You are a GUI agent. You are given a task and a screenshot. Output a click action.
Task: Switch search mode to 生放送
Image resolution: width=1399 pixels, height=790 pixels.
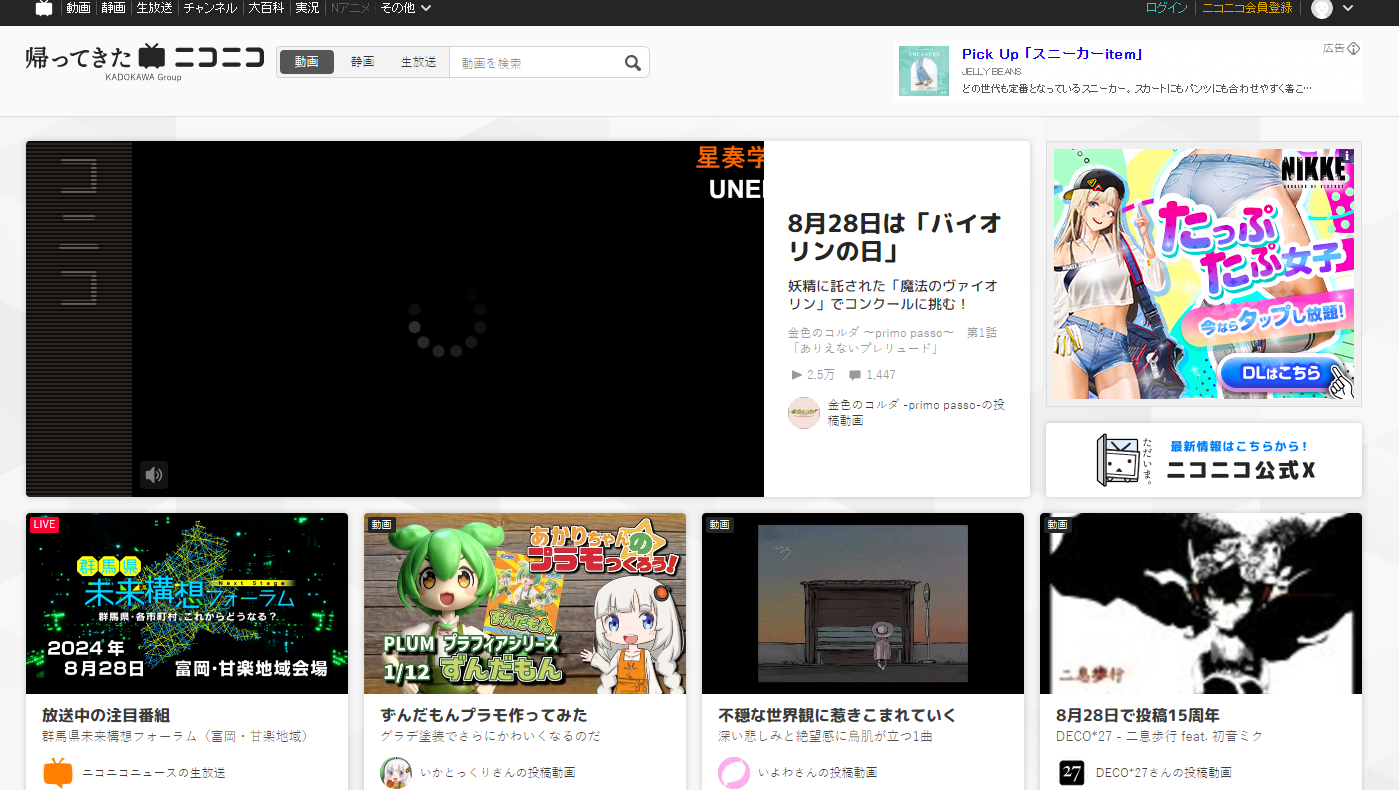point(418,62)
